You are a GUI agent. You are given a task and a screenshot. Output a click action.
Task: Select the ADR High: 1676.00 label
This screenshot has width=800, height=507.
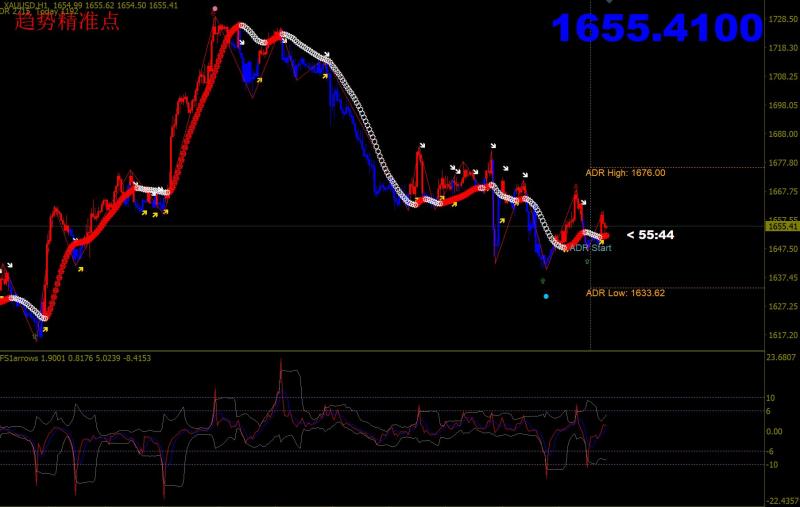click(625, 173)
